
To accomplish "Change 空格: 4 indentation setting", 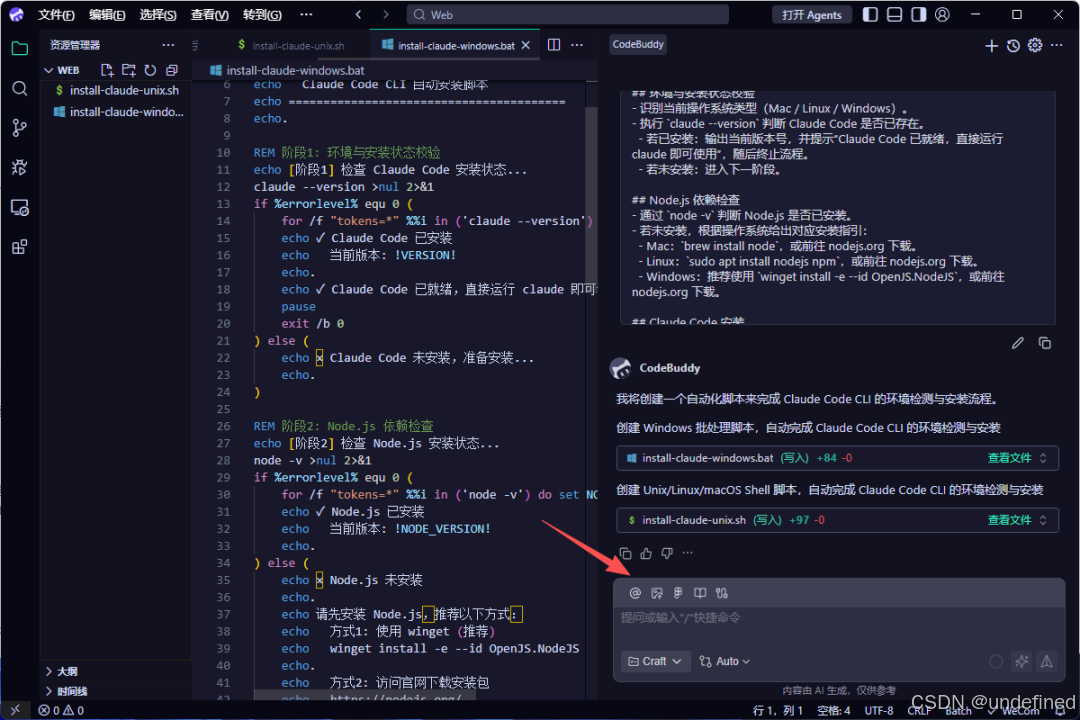I will pyautogui.click(x=833, y=710).
